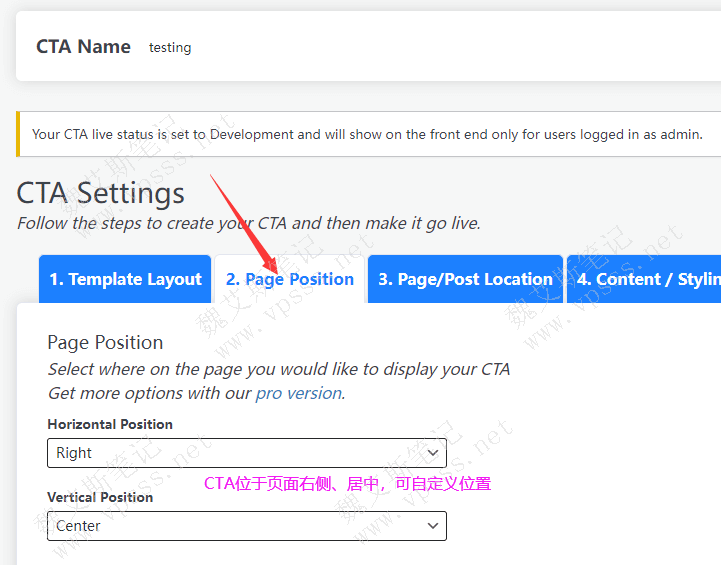Click the pink Chinese annotation text
This screenshot has height=565, width=721.
pyautogui.click(x=347, y=484)
